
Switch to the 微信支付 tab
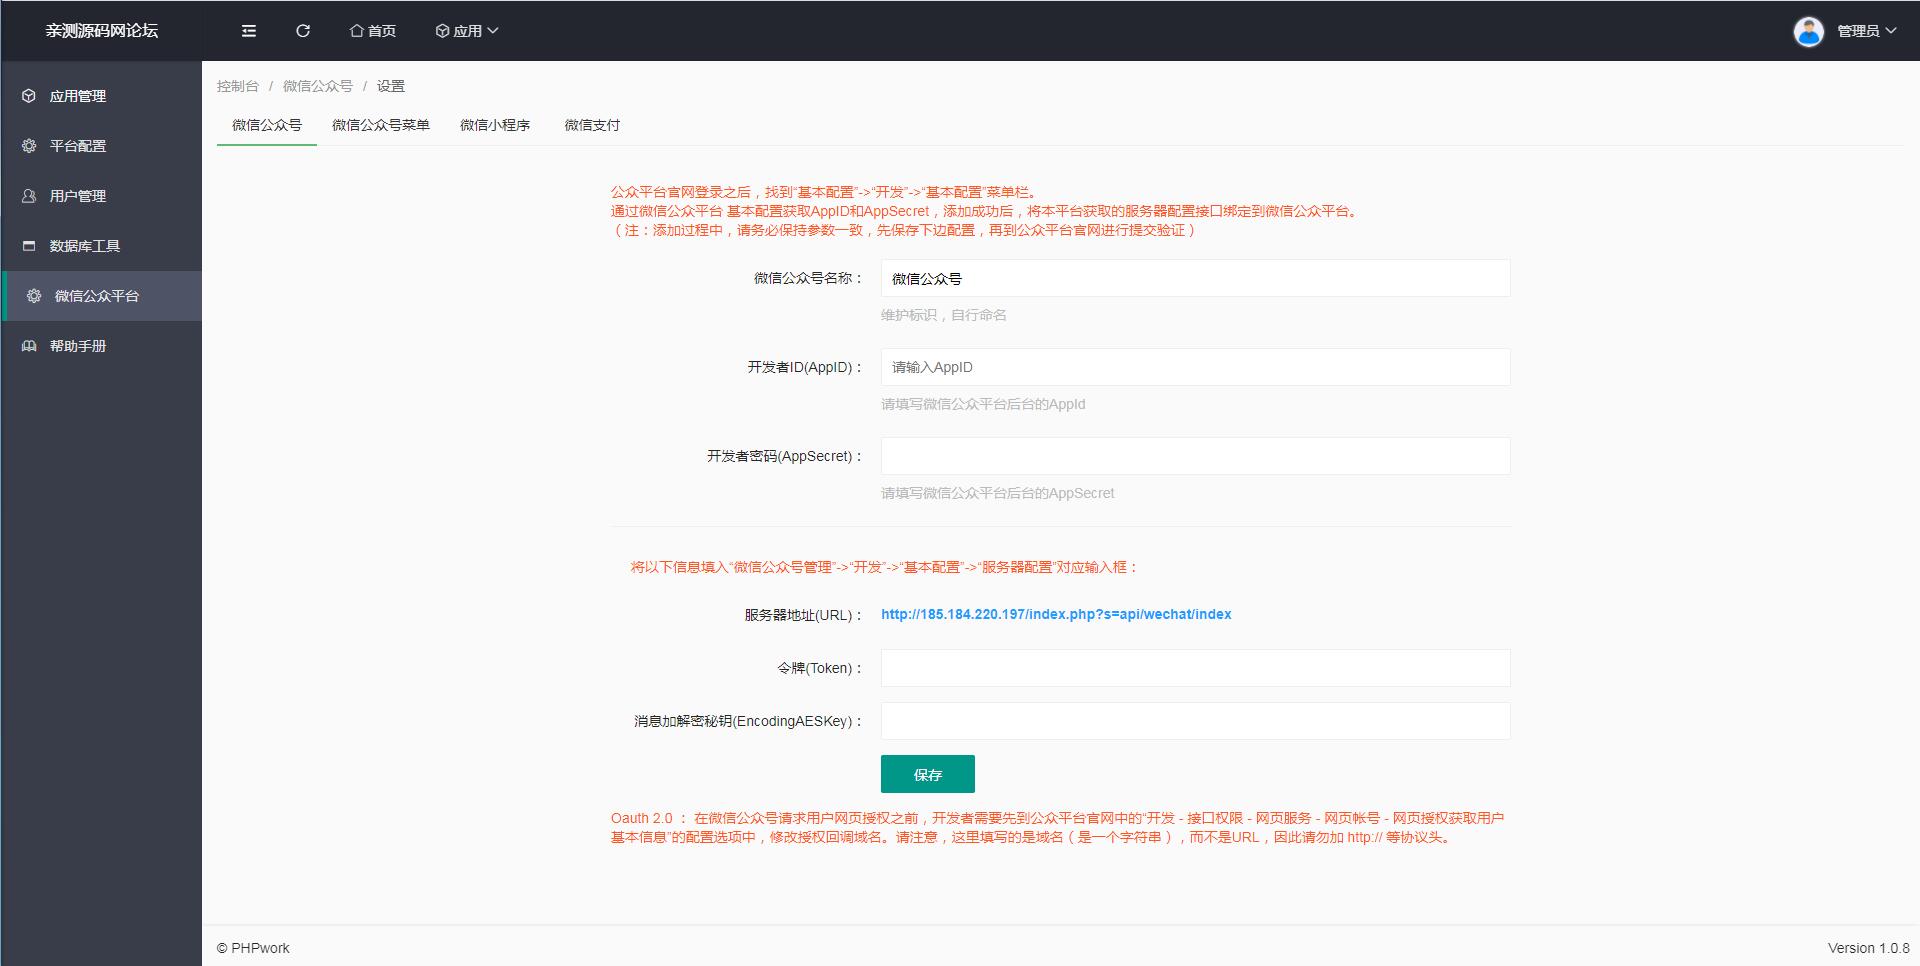coord(592,125)
